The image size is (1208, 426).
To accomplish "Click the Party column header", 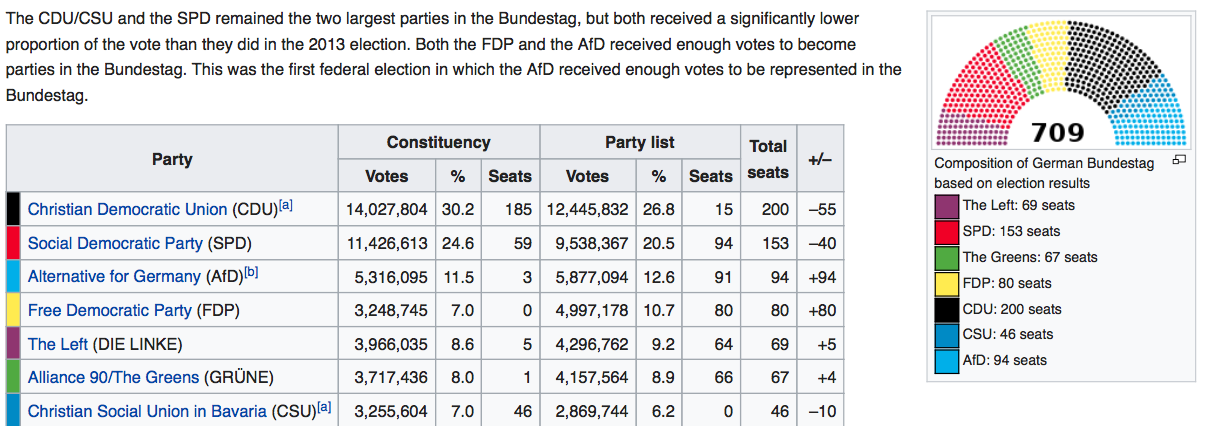I will [172, 159].
